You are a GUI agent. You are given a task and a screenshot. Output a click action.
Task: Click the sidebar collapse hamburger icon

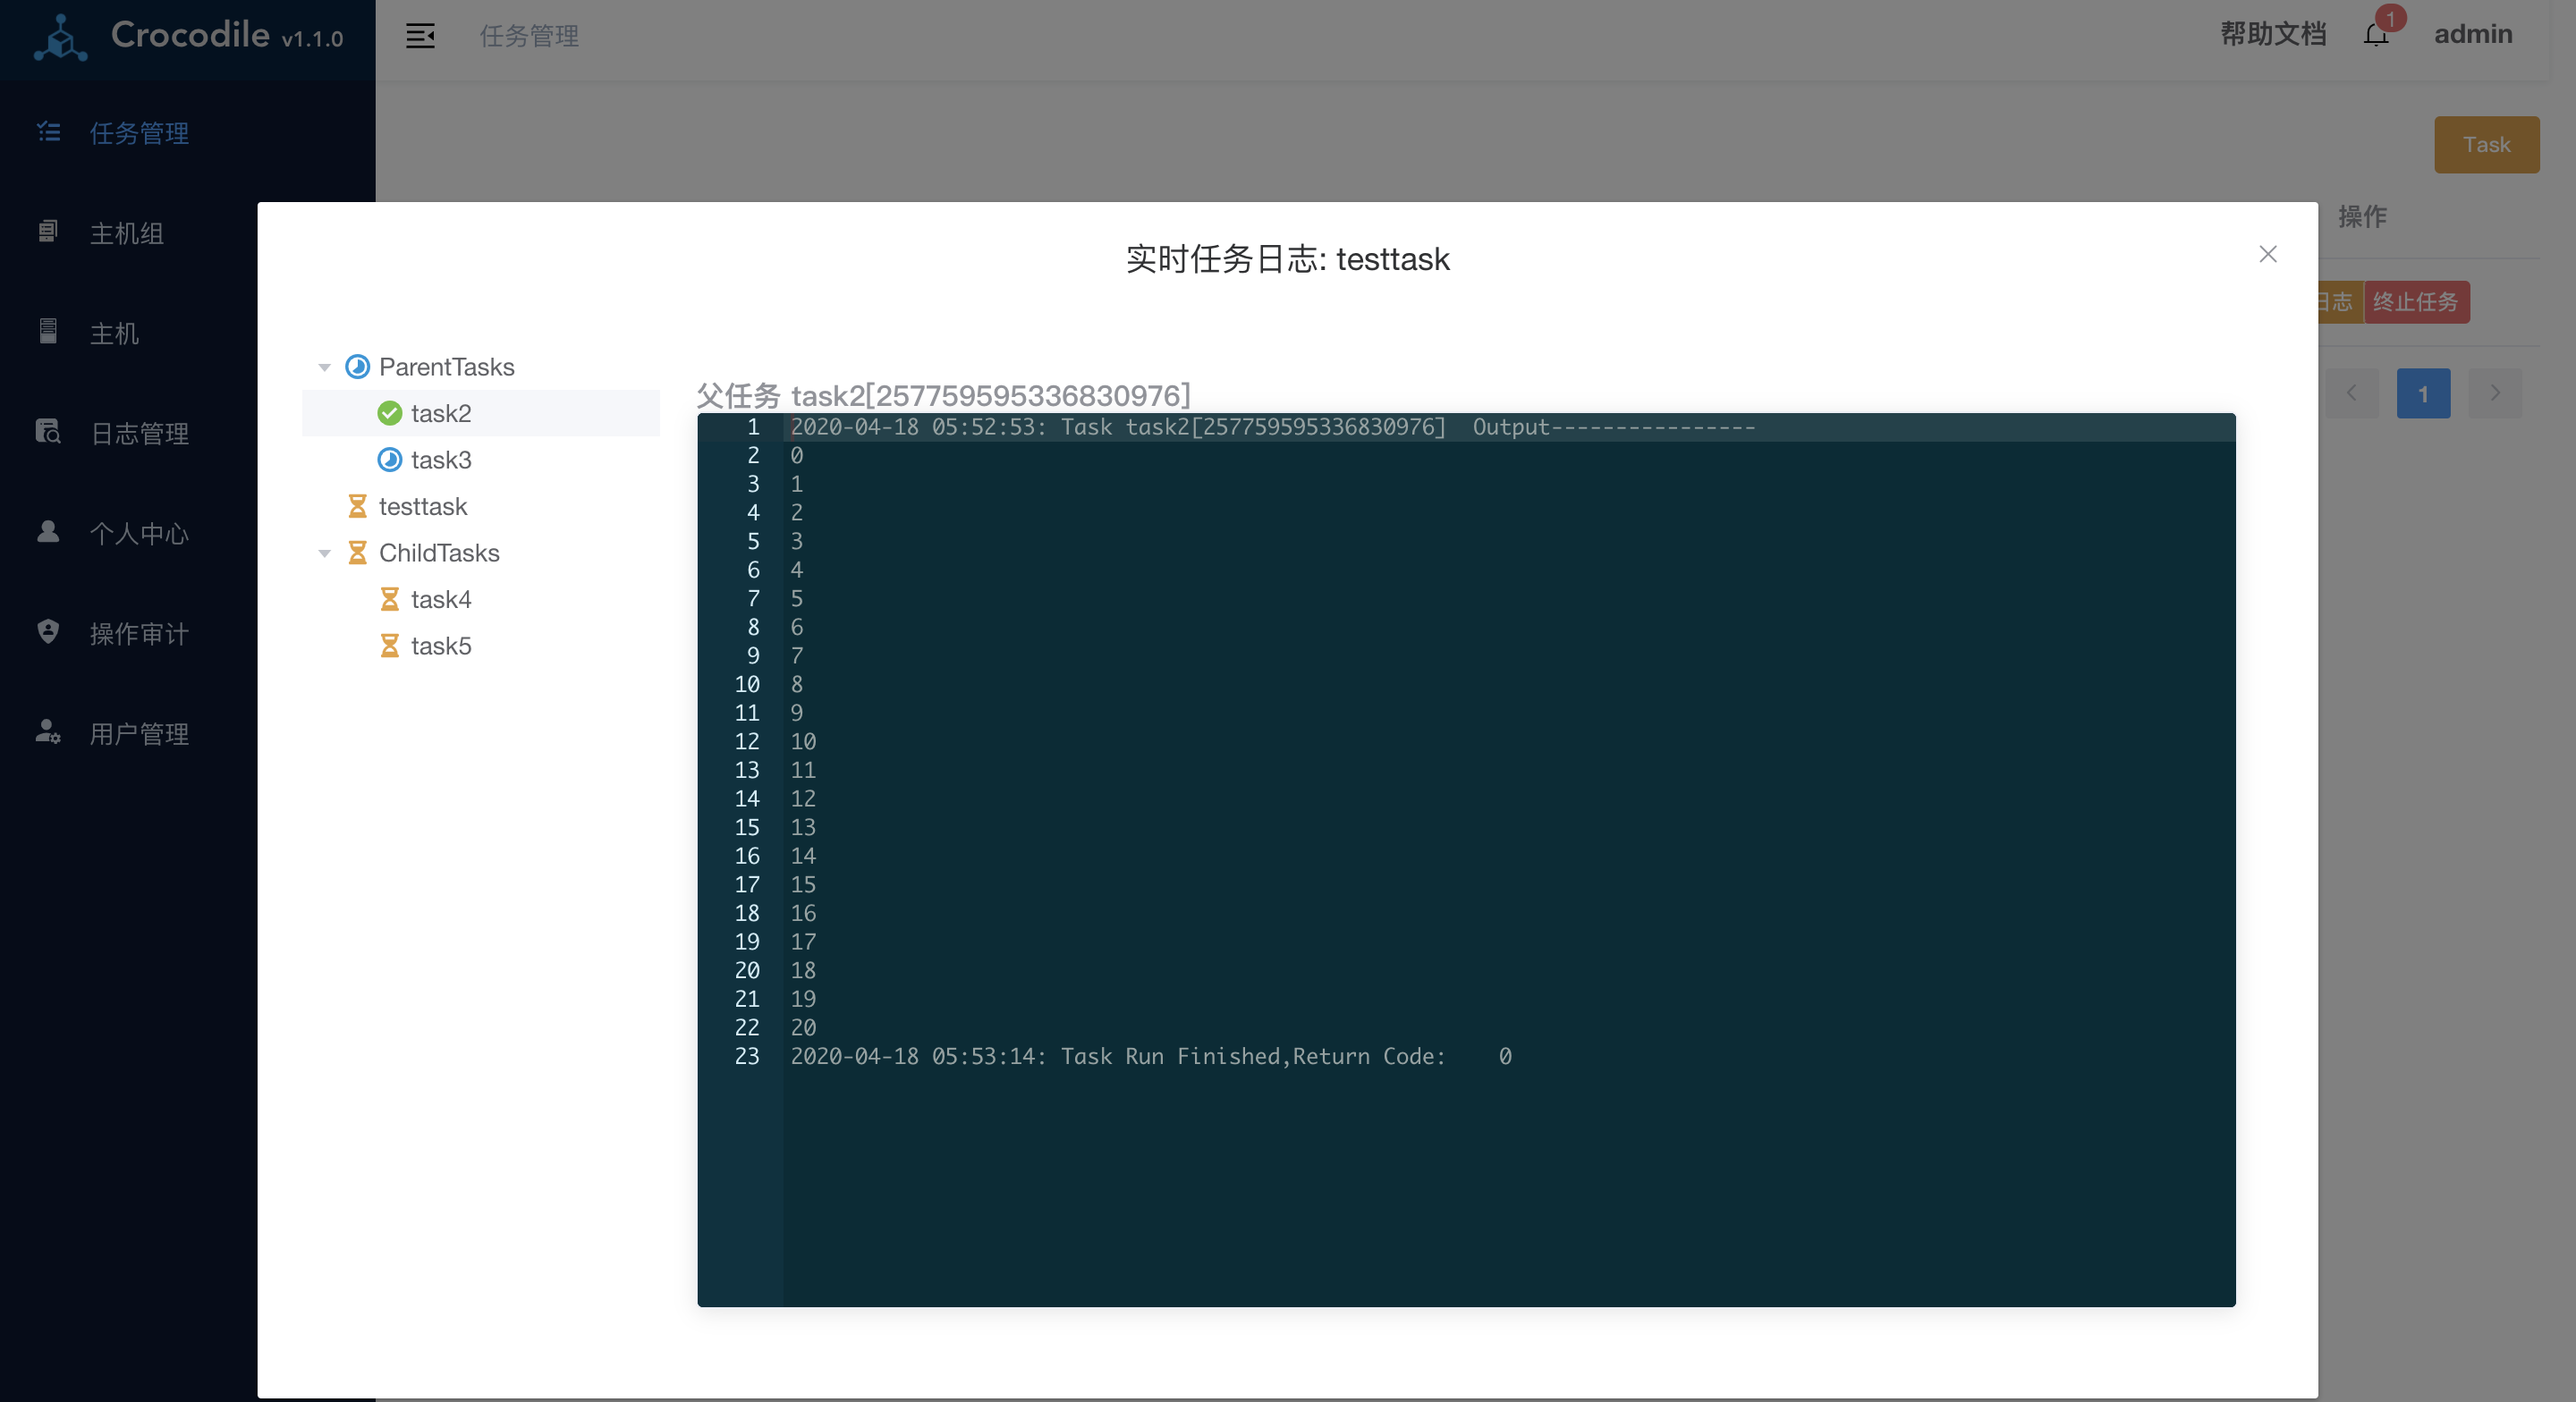(x=420, y=36)
